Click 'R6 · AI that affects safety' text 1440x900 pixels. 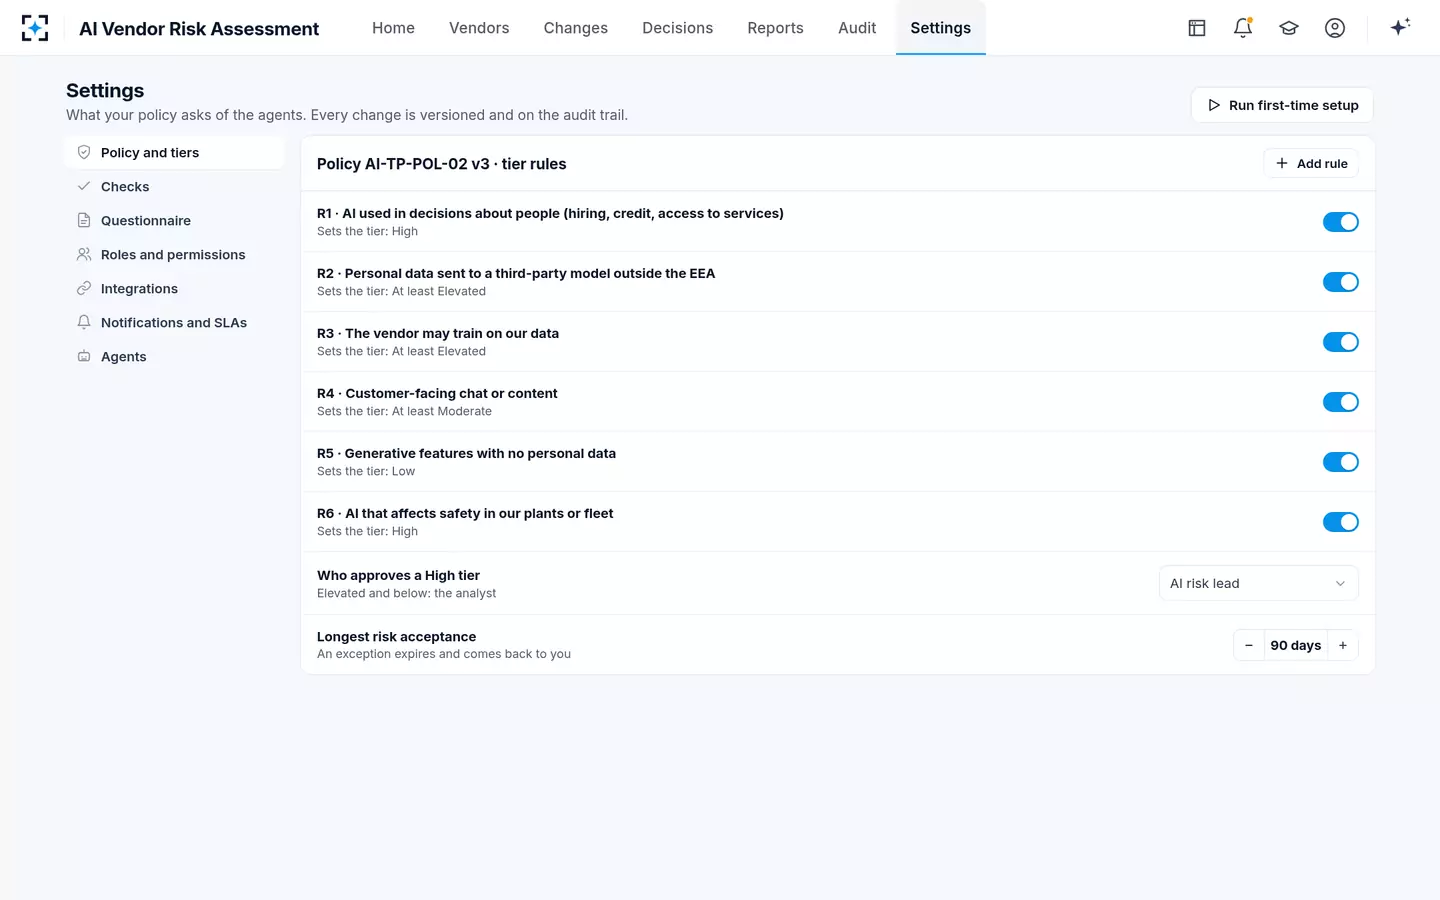[465, 513]
